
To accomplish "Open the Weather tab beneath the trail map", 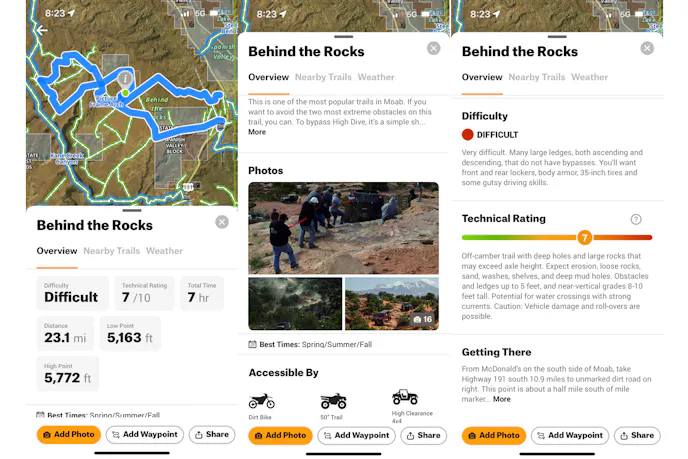I will (x=164, y=251).
